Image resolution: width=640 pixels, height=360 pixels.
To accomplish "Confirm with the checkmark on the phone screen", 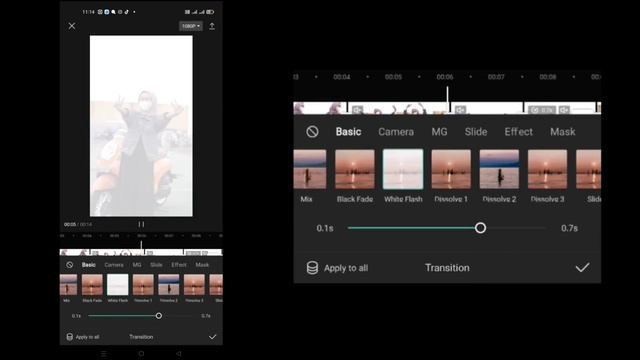I will (x=213, y=337).
